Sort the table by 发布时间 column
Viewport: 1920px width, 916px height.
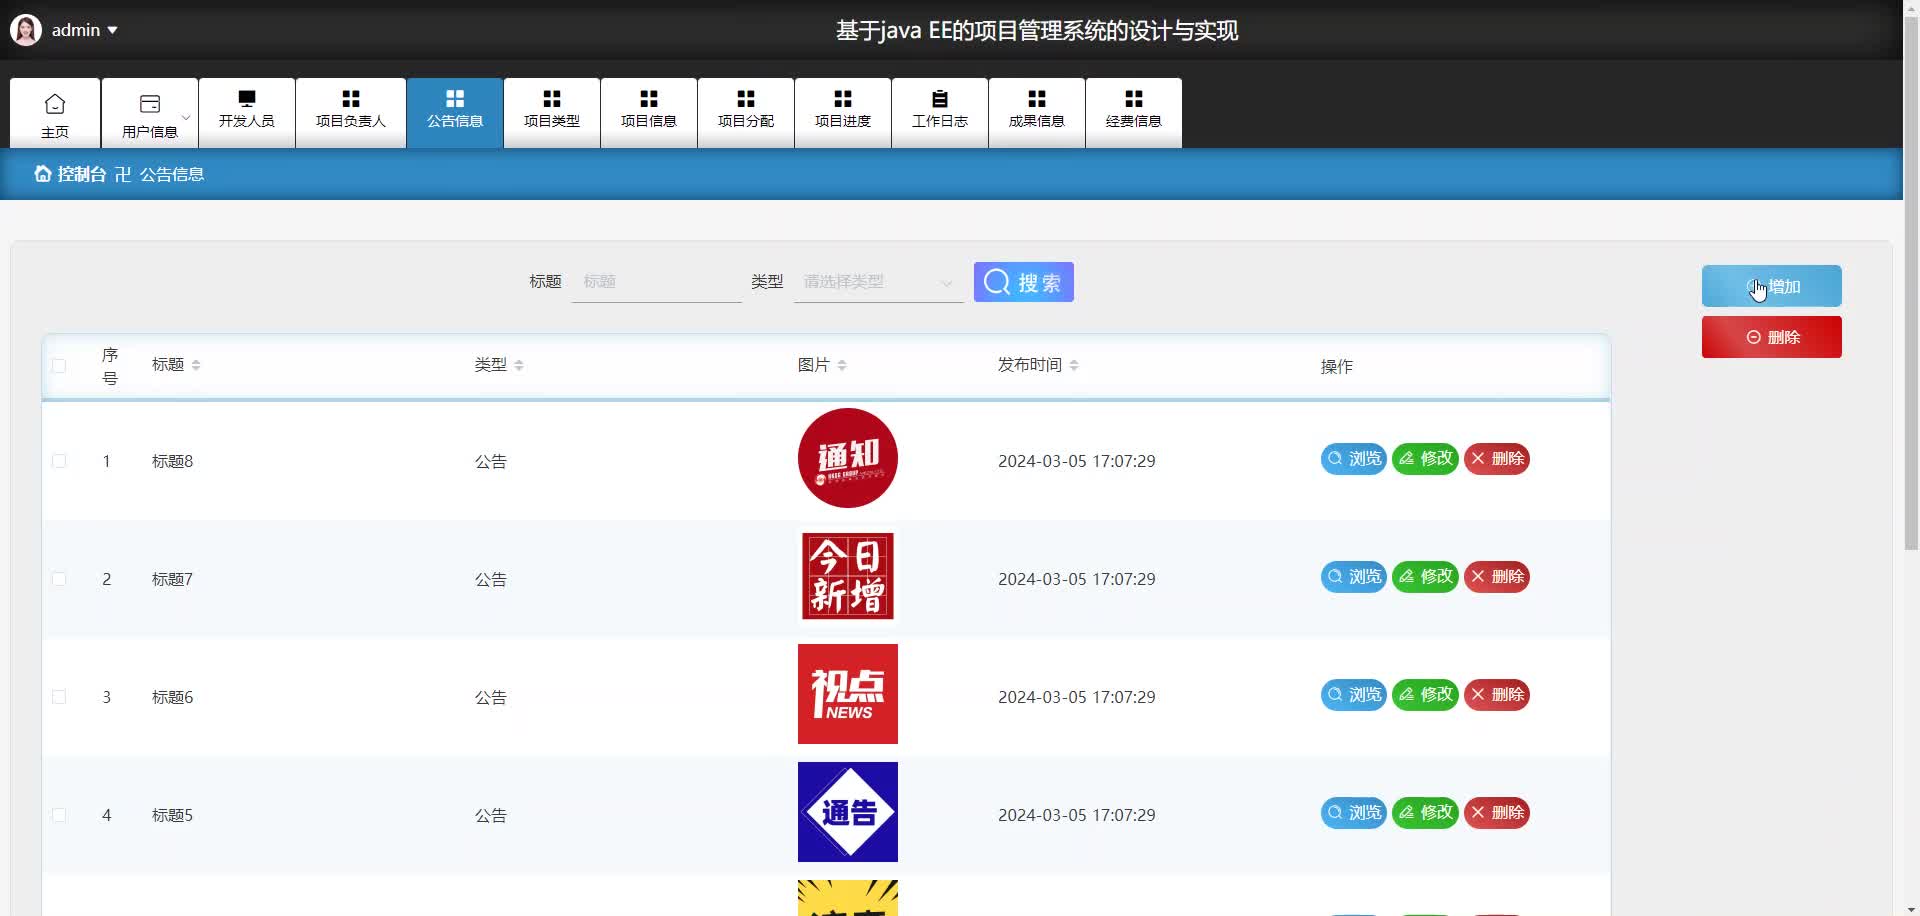point(1074,364)
